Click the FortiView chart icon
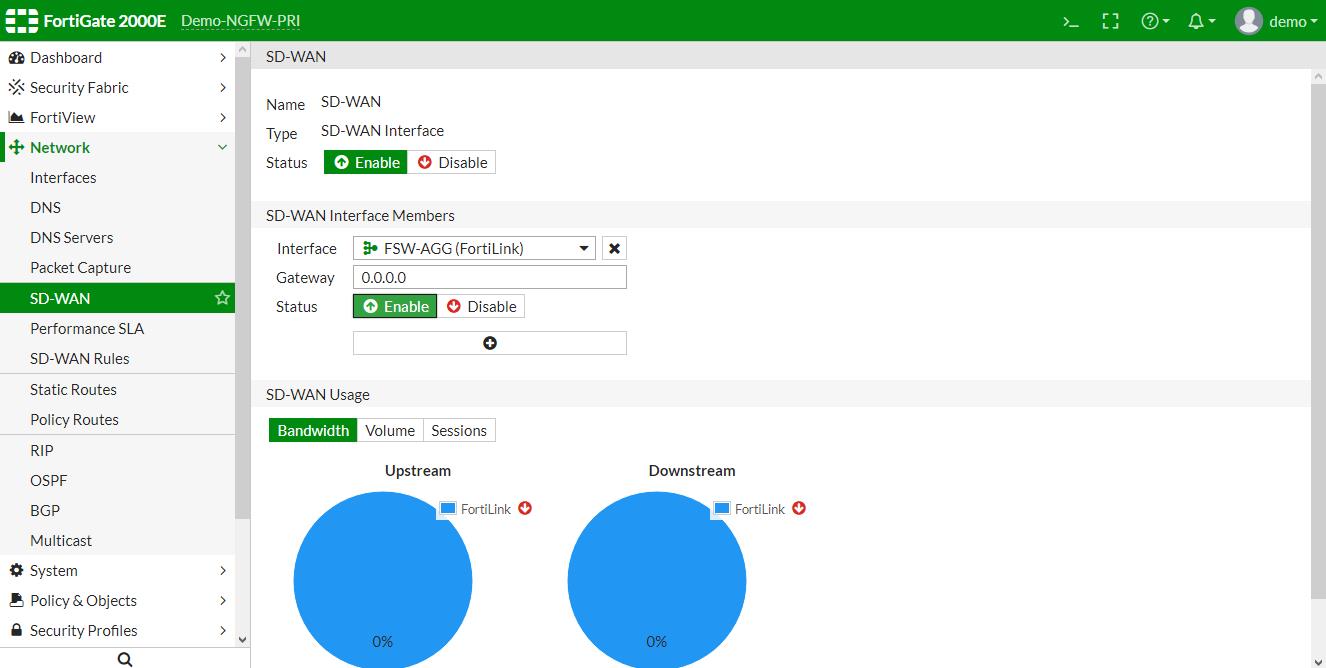Viewport: 1326px width, 668px height. pos(16,118)
